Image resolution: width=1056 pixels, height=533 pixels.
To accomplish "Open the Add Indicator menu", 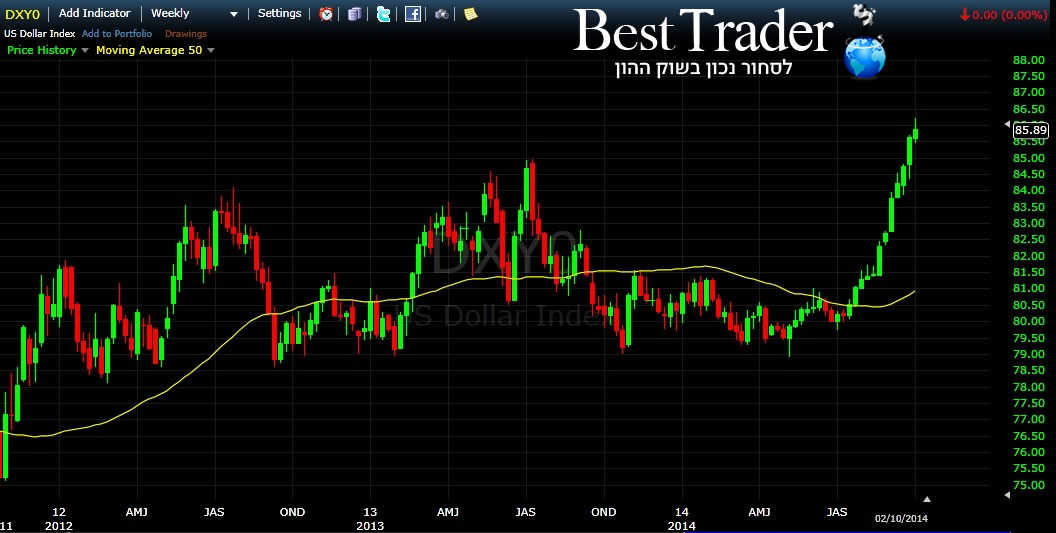I will click(94, 14).
